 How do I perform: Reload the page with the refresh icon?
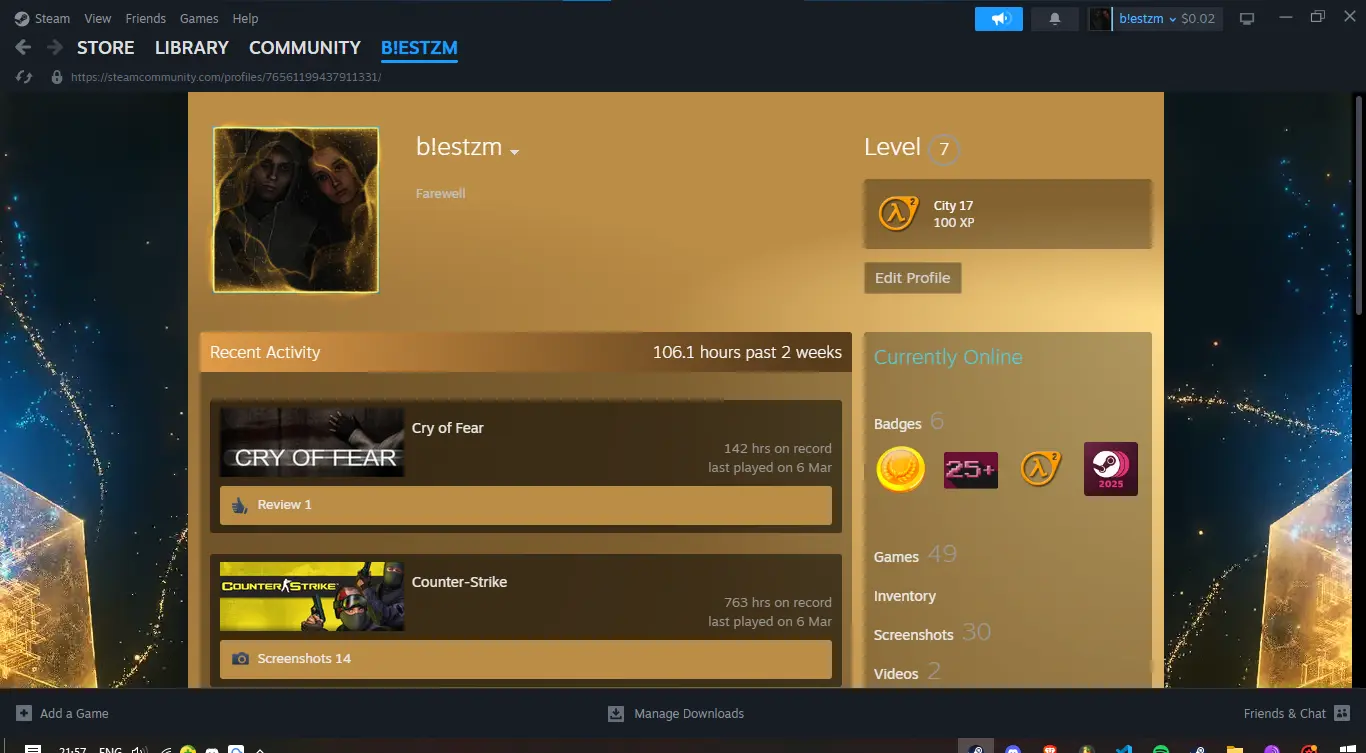pos(24,77)
